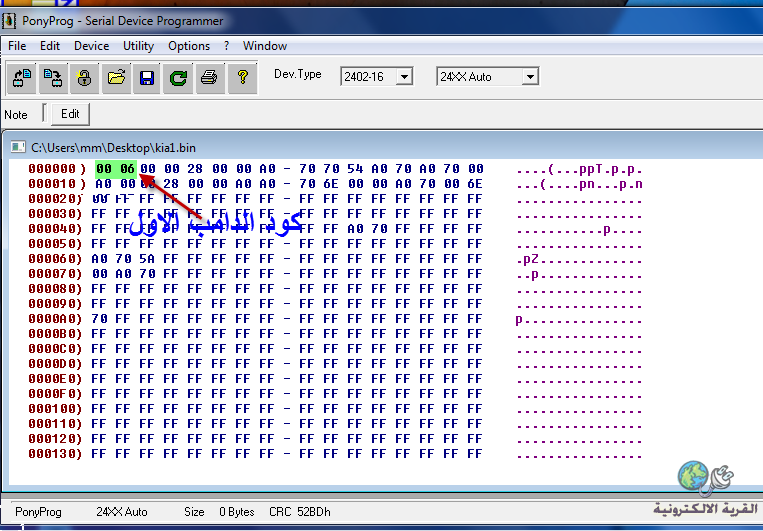This screenshot has width=763, height=531.
Task: Select the highlighted 00 06 bytes
Action: pyautogui.click(x=116, y=169)
